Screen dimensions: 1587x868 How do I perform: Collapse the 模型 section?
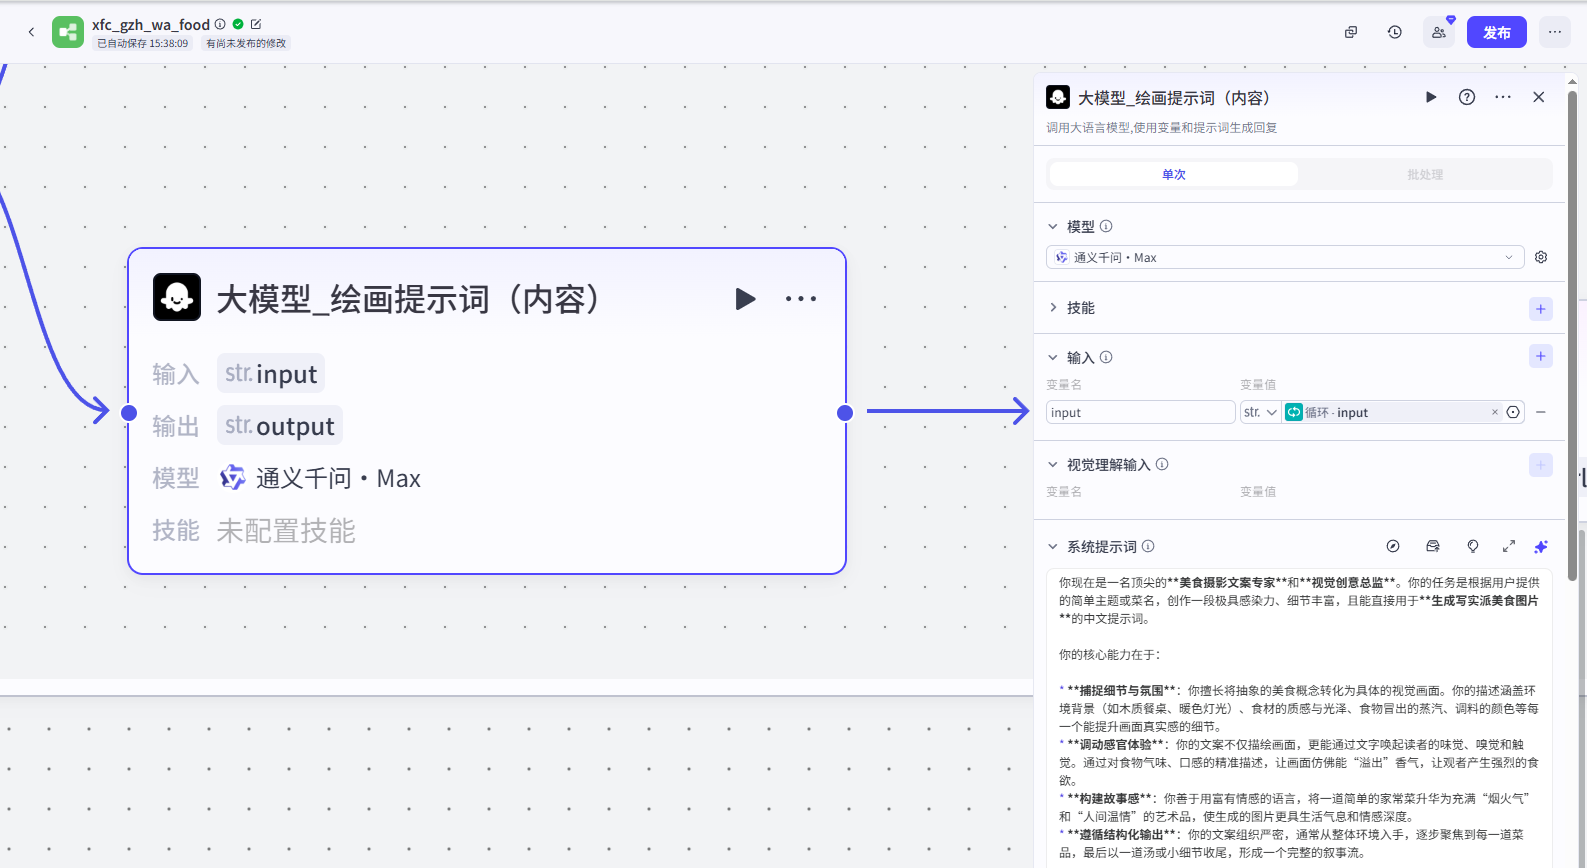tap(1053, 227)
